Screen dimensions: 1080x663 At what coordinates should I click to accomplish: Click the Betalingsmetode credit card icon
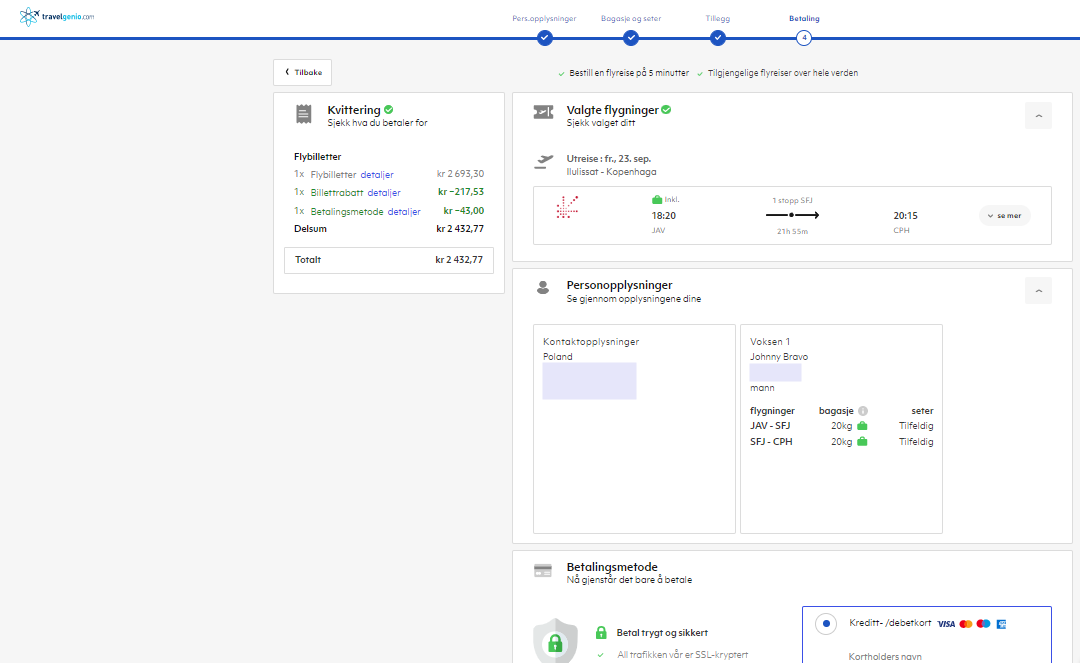543,571
